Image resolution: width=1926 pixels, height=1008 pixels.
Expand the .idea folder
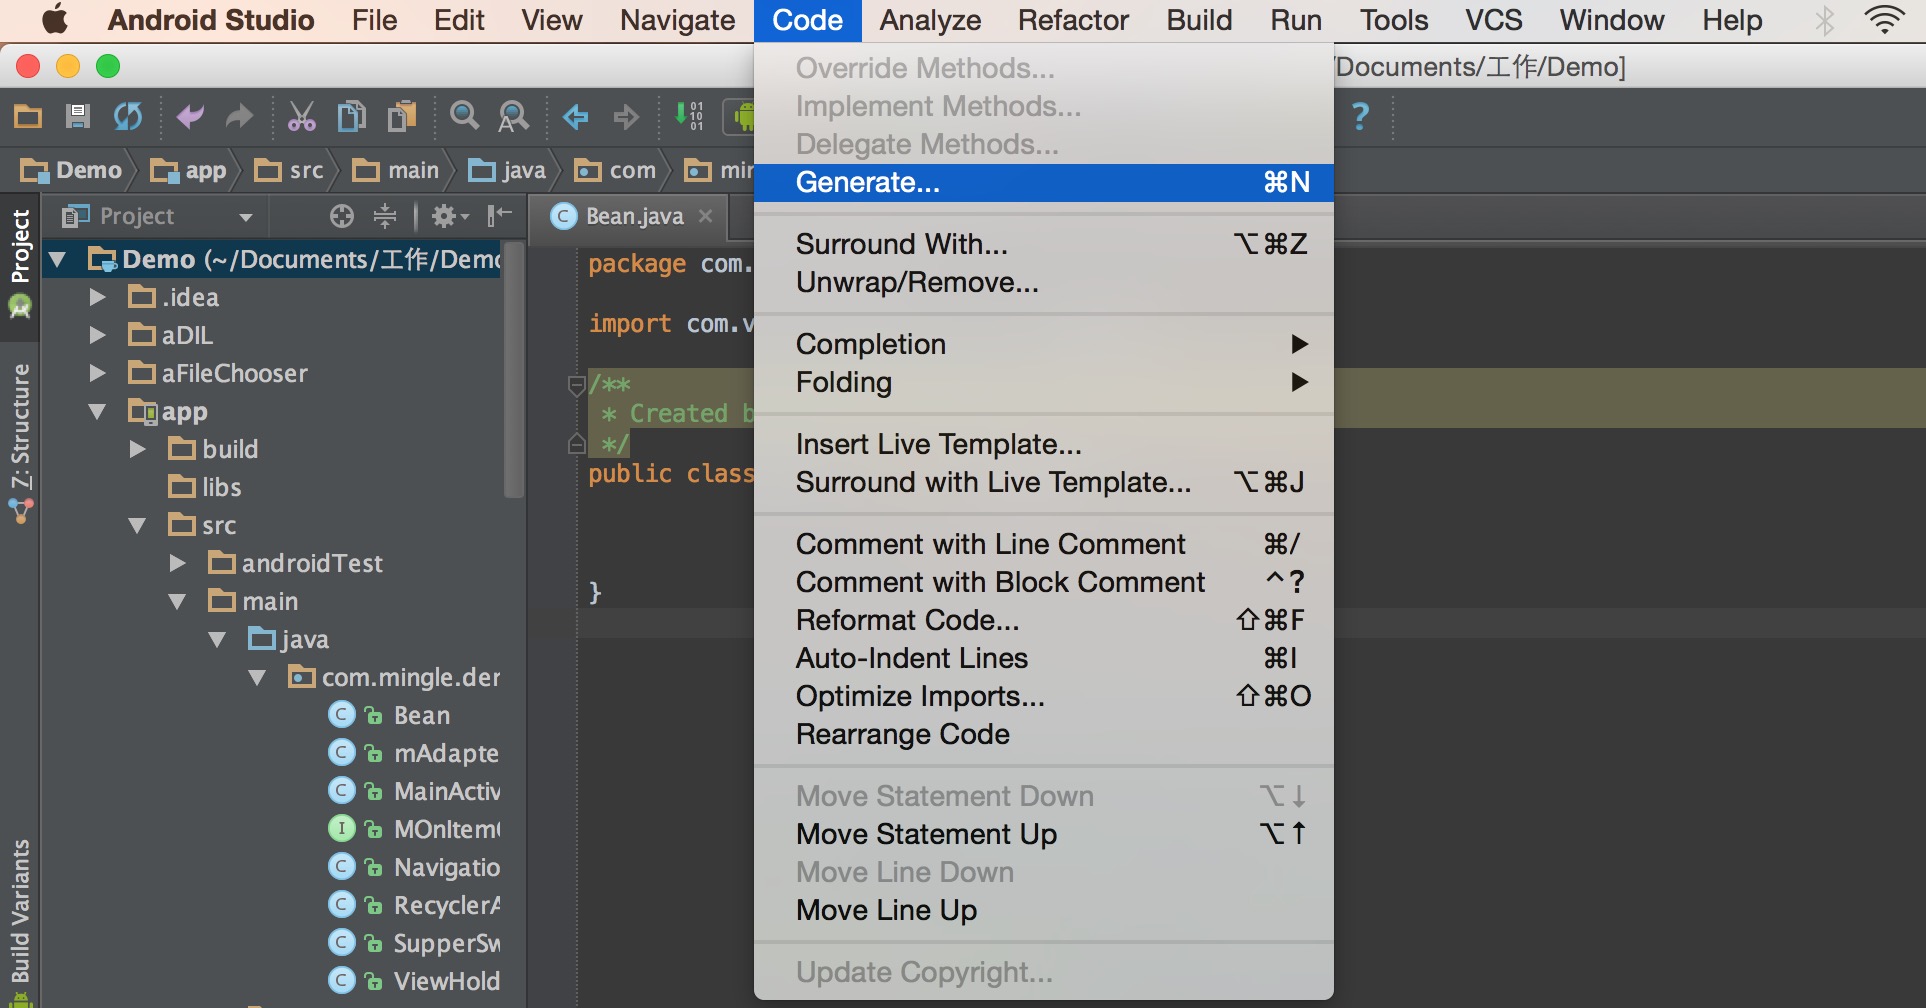(96, 296)
